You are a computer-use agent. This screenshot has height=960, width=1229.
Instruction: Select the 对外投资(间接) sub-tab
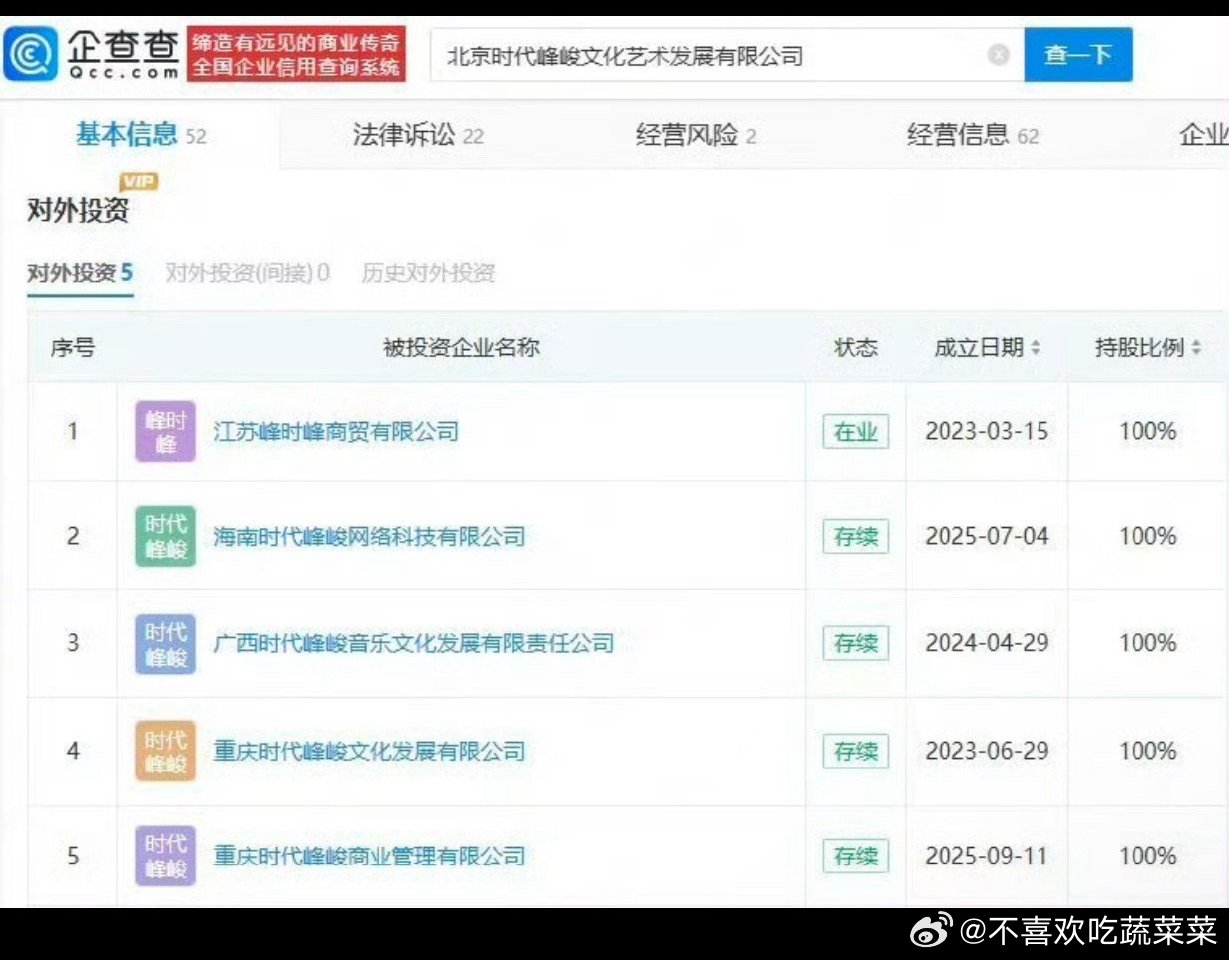pyautogui.click(x=247, y=273)
